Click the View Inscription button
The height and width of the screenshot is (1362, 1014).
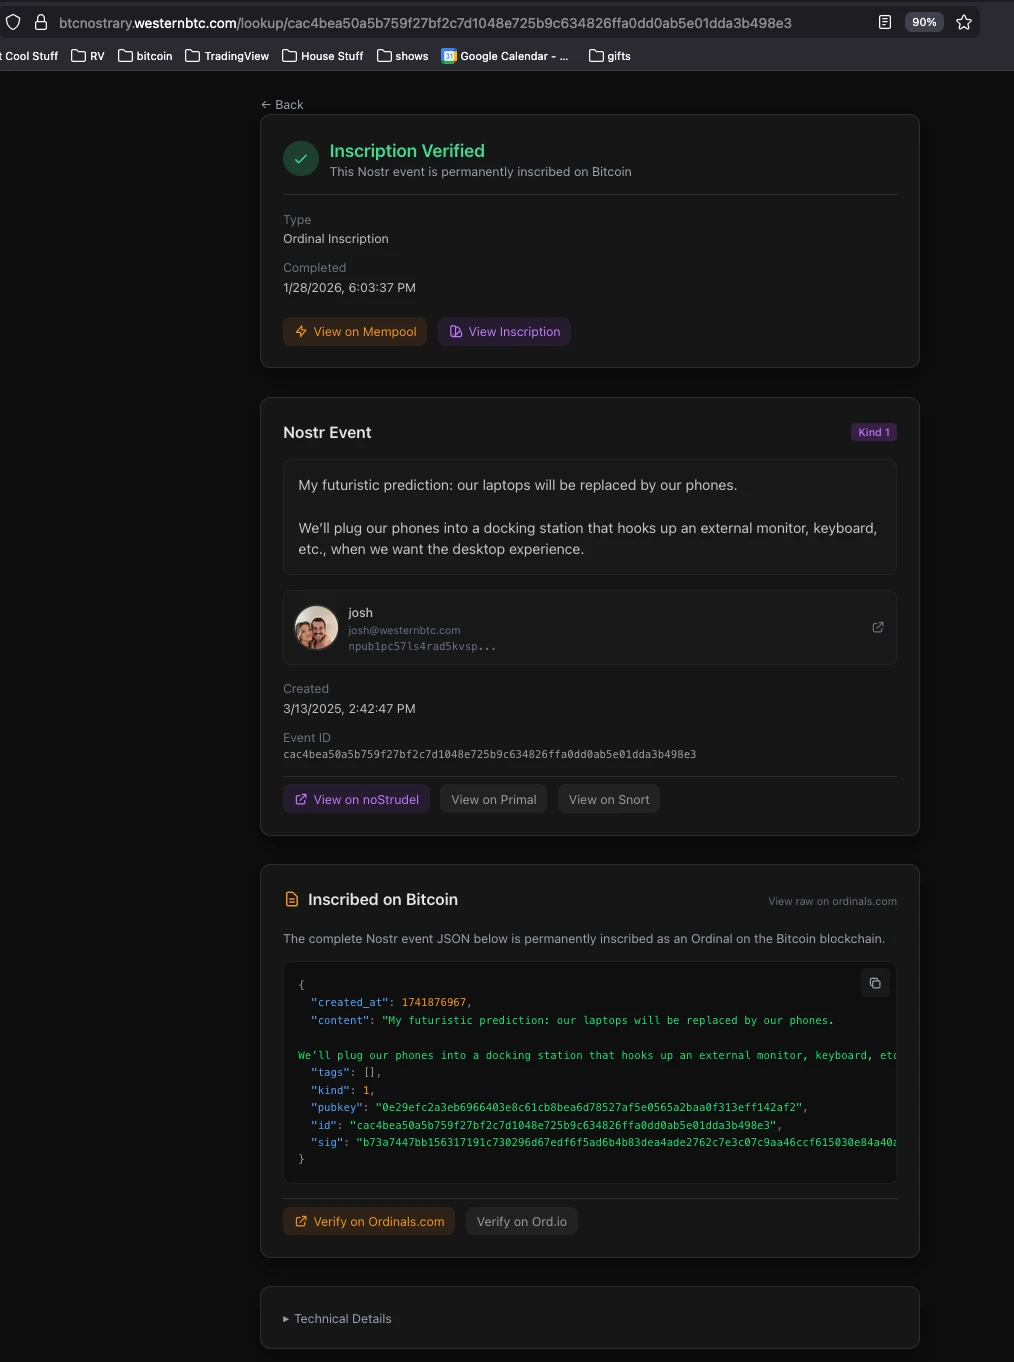[x=504, y=332]
